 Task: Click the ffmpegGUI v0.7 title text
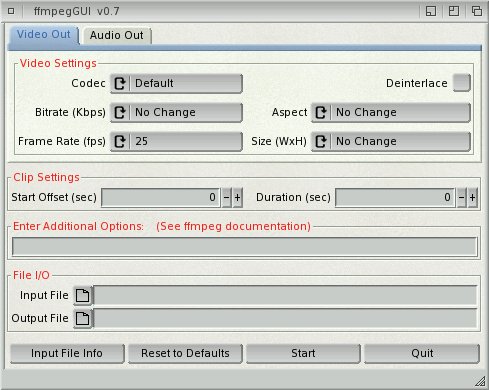[76, 11]
